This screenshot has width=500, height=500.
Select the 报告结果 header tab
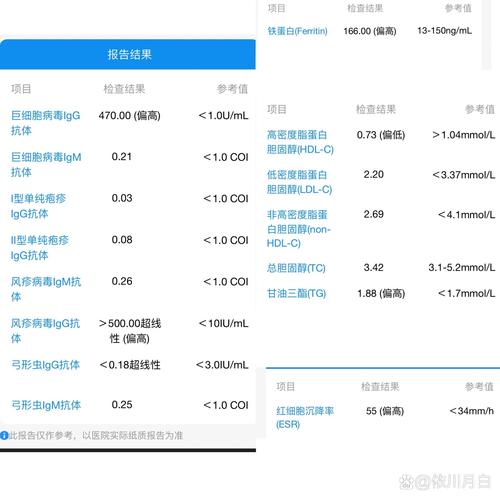tap(128, 54)
